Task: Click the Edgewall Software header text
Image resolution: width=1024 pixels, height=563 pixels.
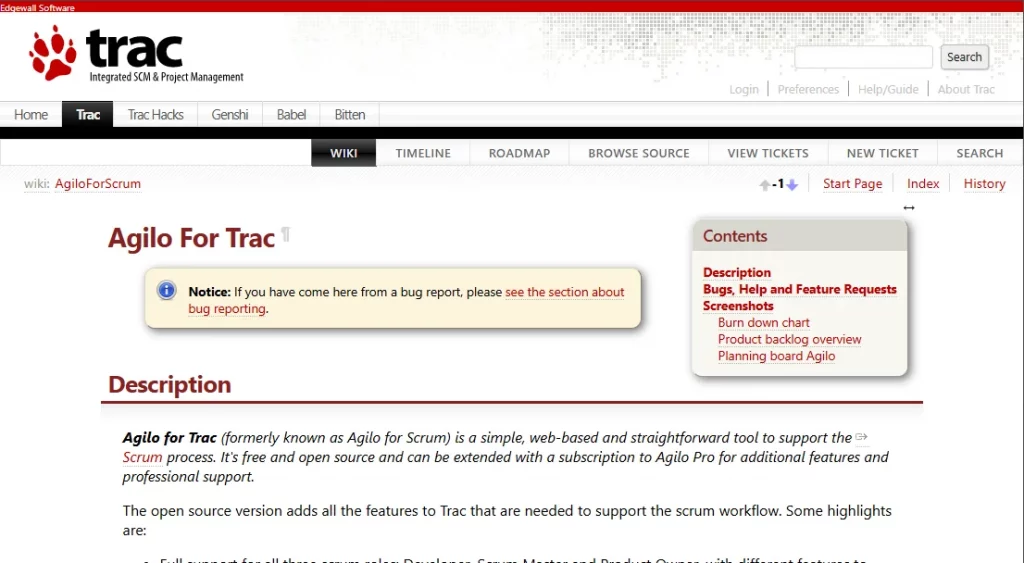Action: coord(37,7)
